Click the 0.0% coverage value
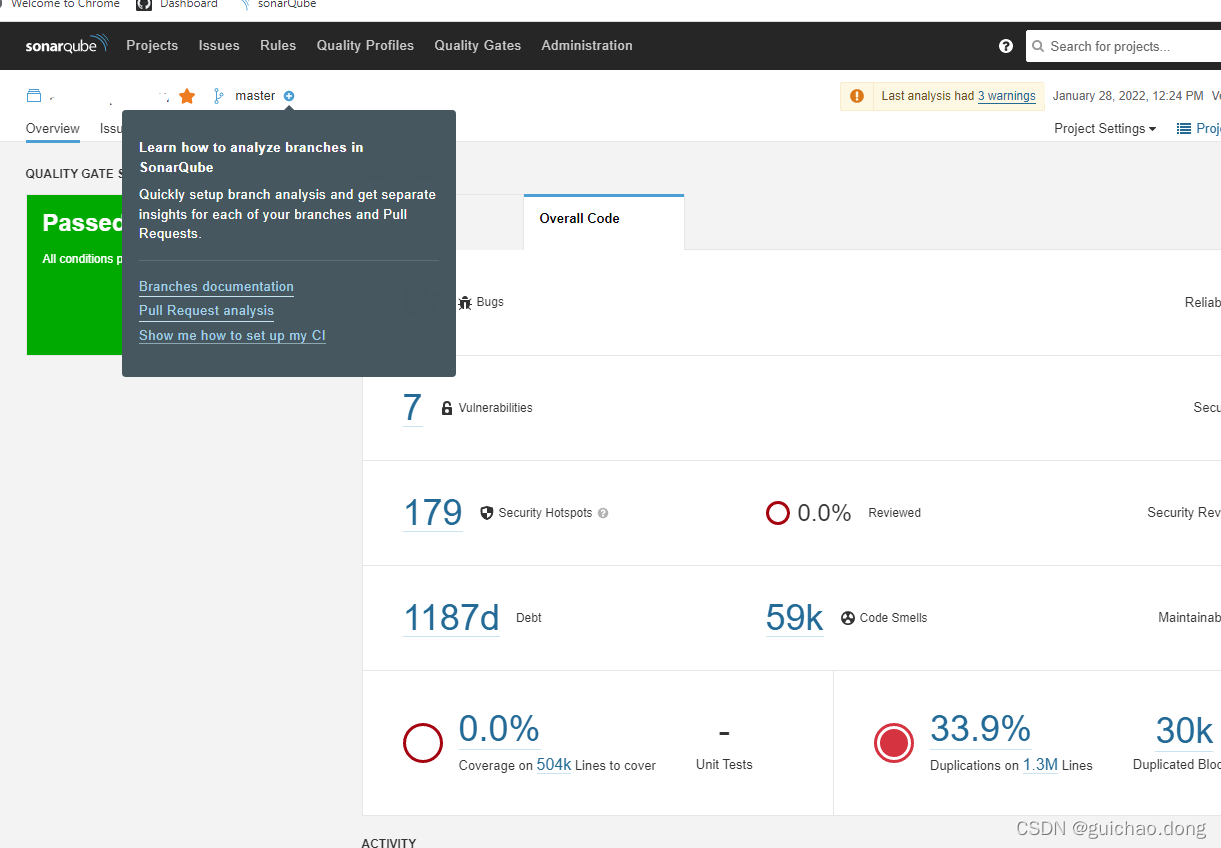The height and width of the screenshot is (848, 1221). [499, 729]
